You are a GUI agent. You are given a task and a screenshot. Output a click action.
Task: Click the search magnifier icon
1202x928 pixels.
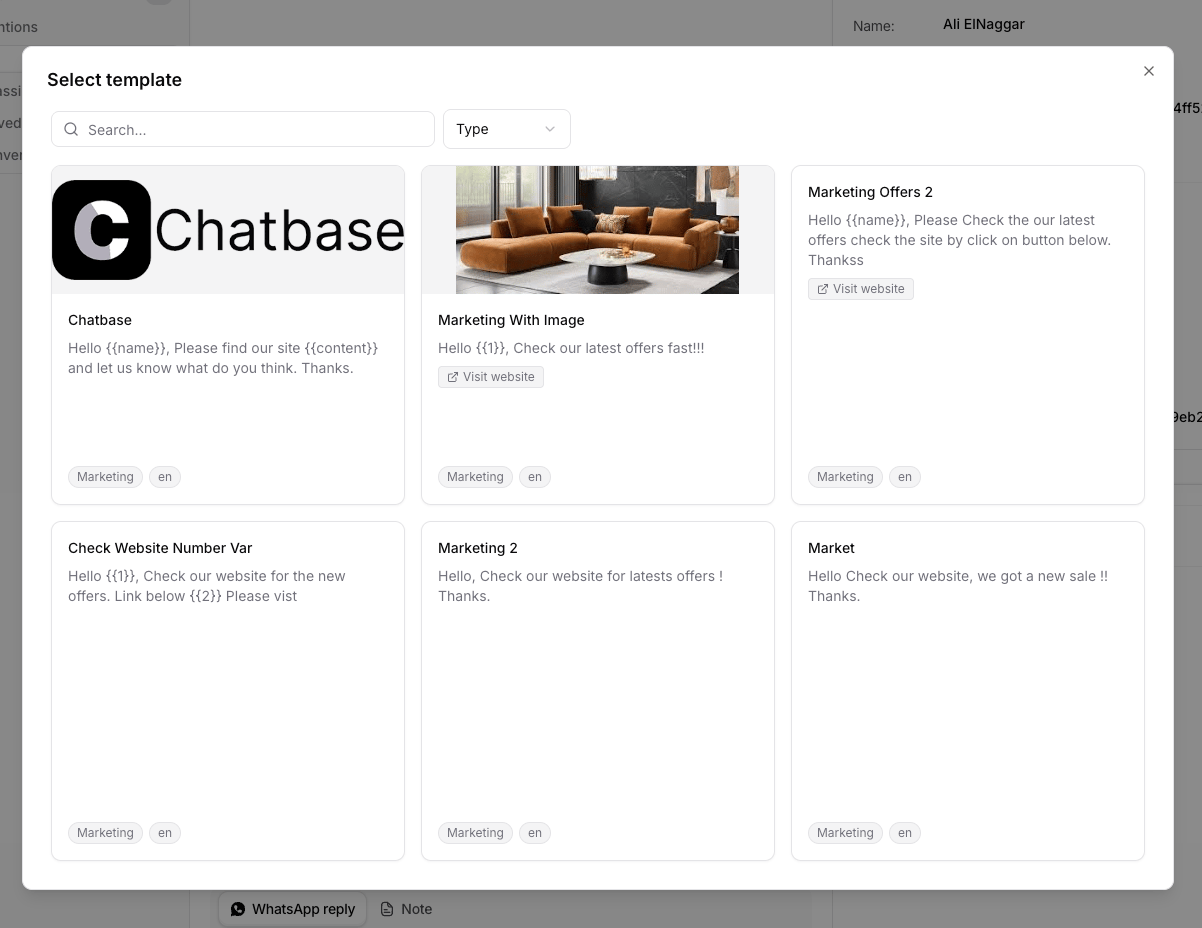coord(71,129)
